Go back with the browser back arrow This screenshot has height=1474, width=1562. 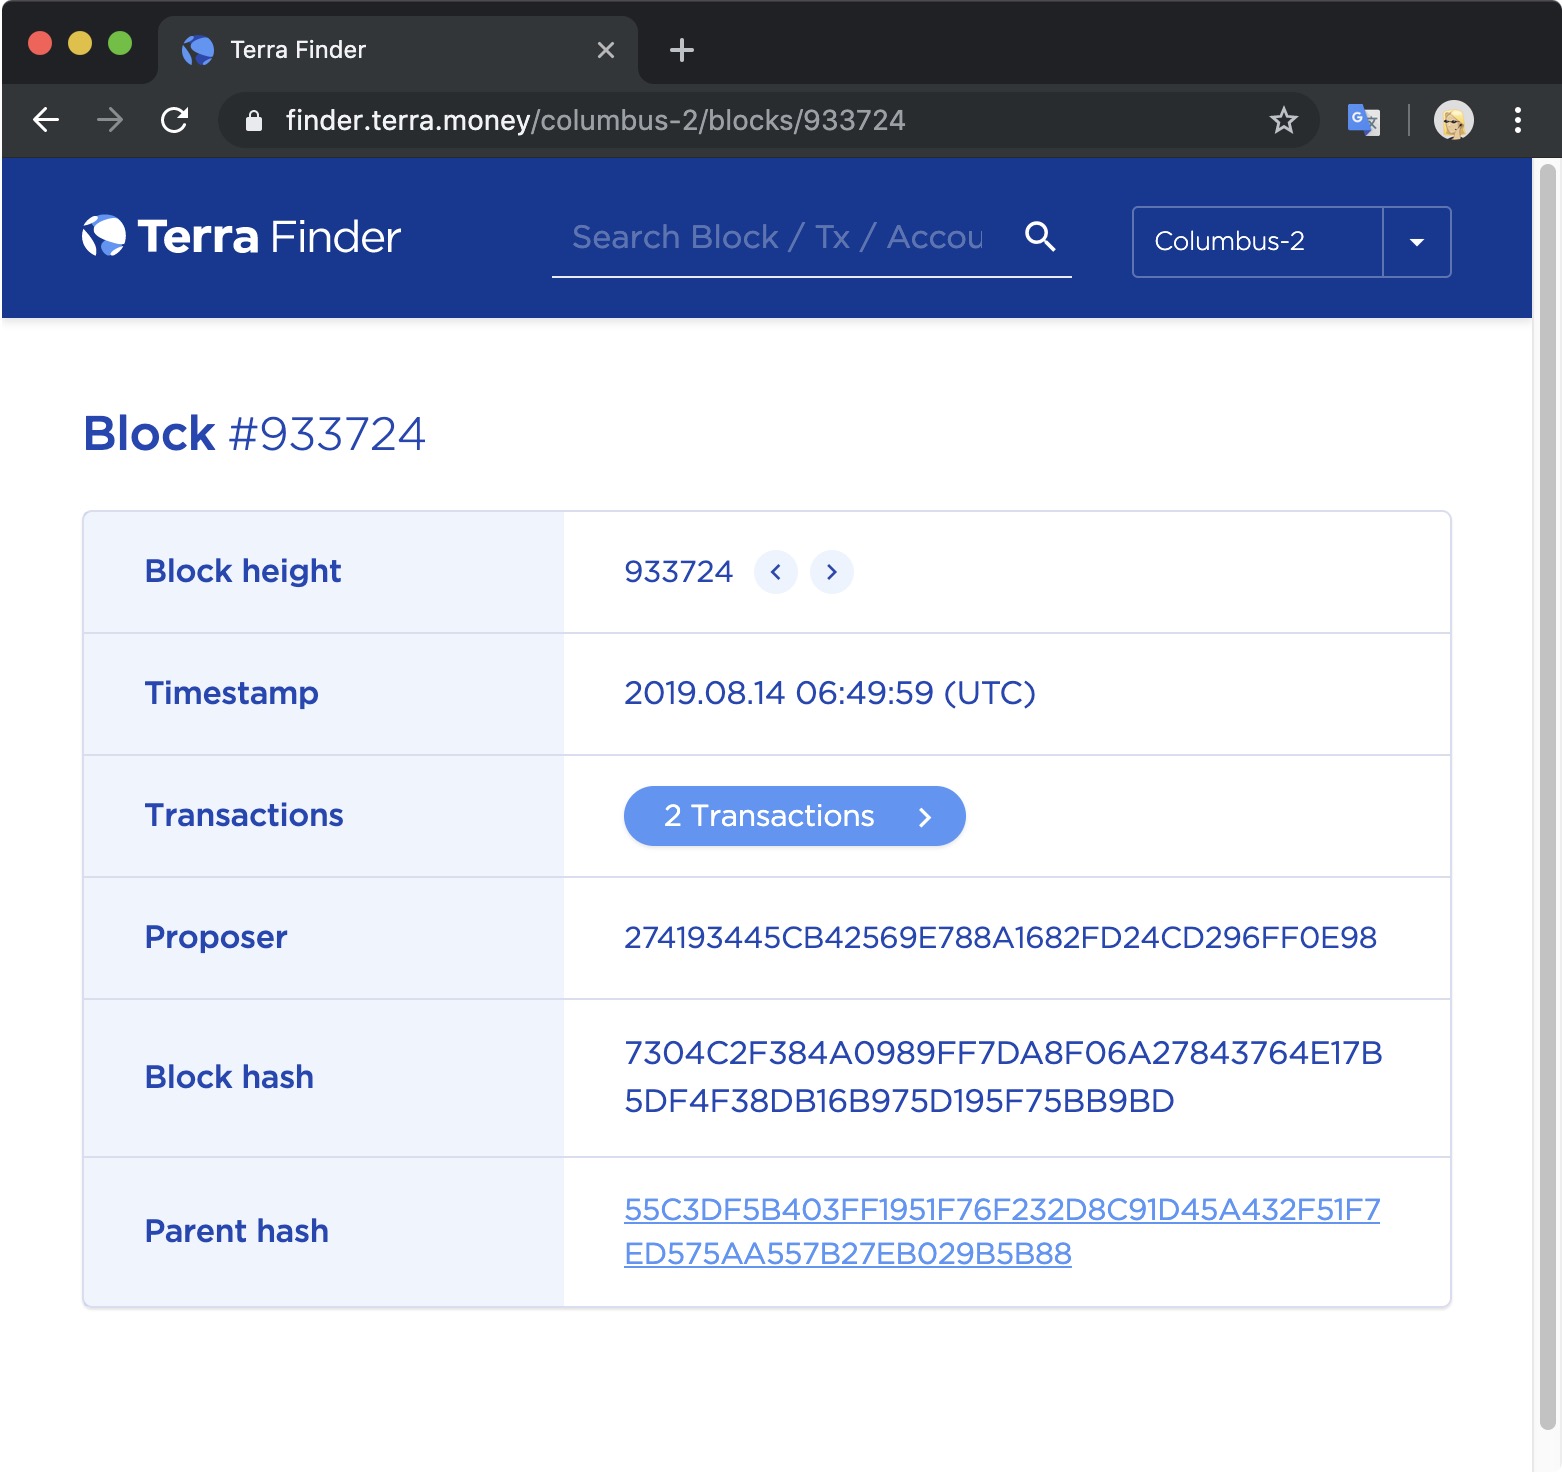(x=46, y=120)
